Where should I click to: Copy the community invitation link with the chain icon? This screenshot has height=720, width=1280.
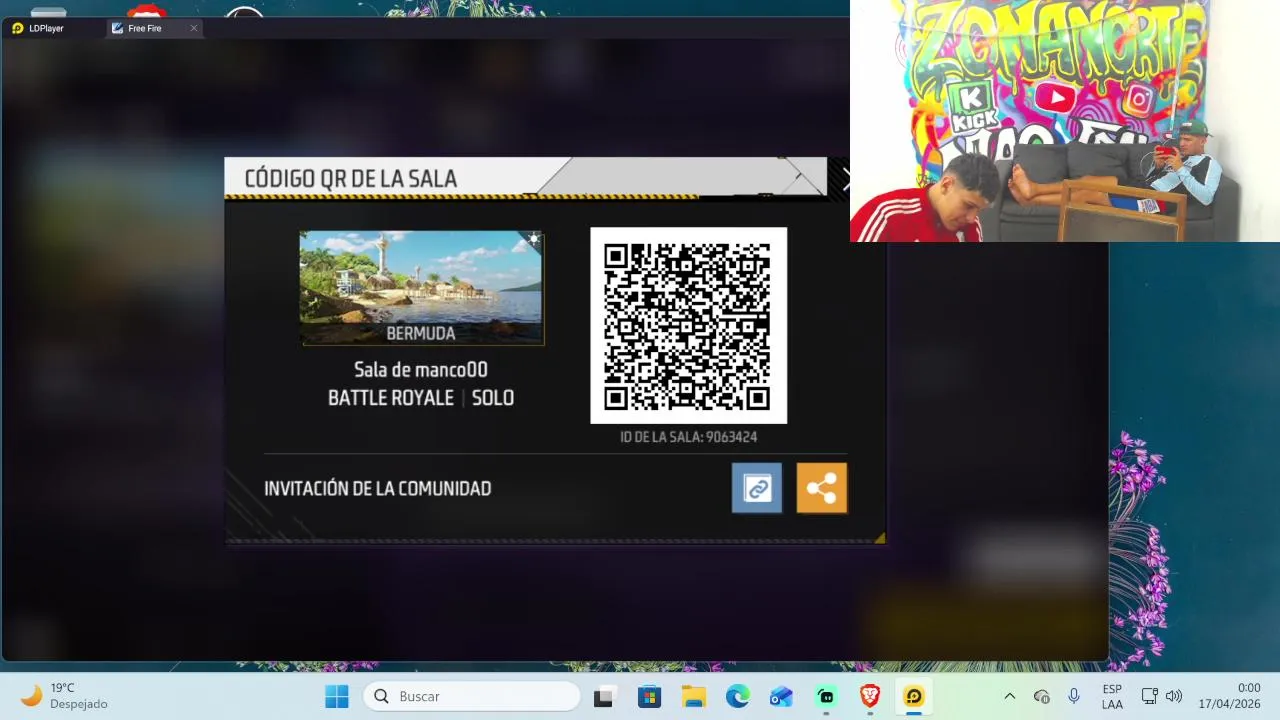coord(757,488)
